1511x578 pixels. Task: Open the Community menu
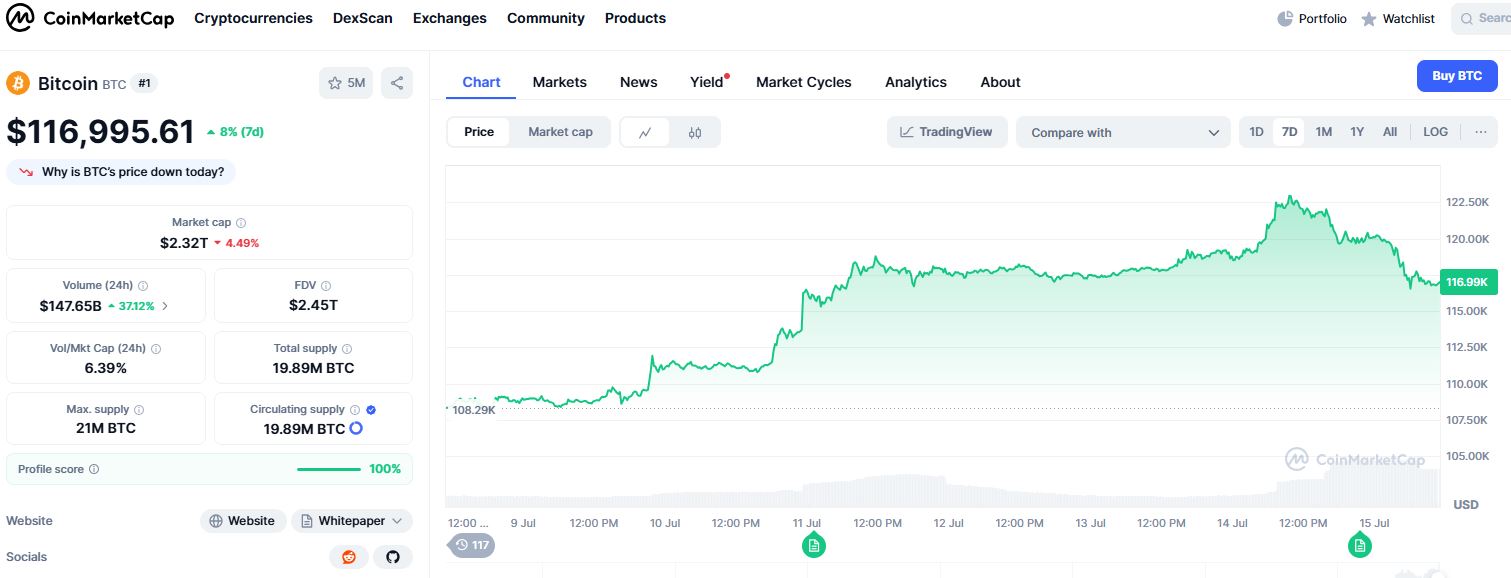click(546, 18)
